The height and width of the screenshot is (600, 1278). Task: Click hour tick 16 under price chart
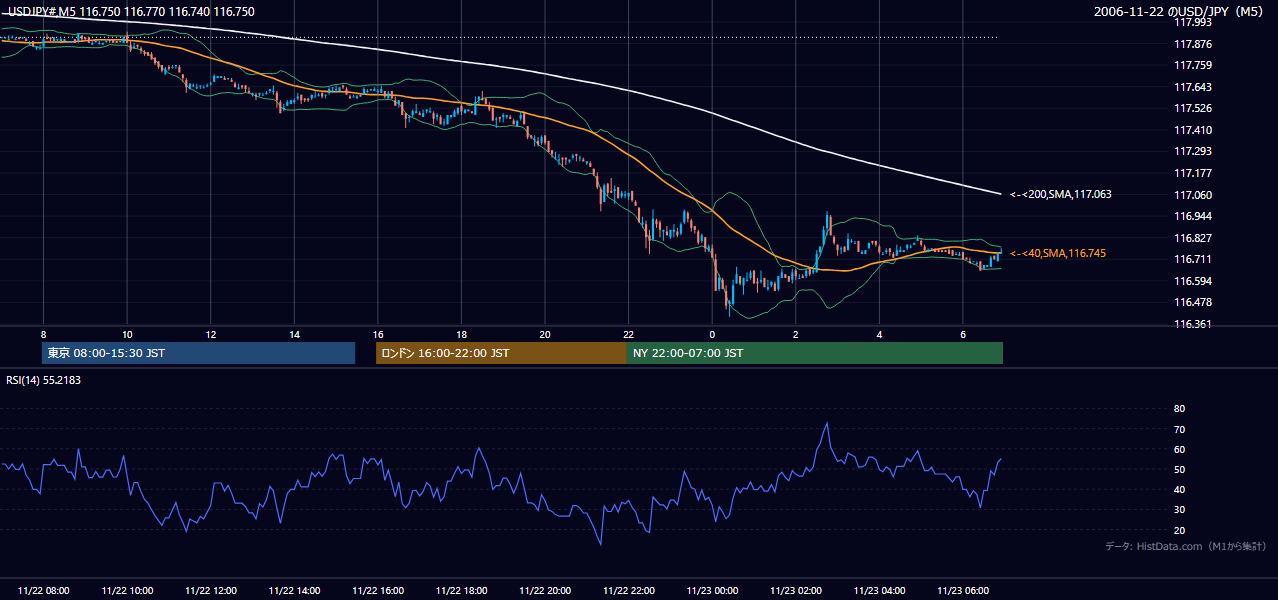tap(378, 334)
